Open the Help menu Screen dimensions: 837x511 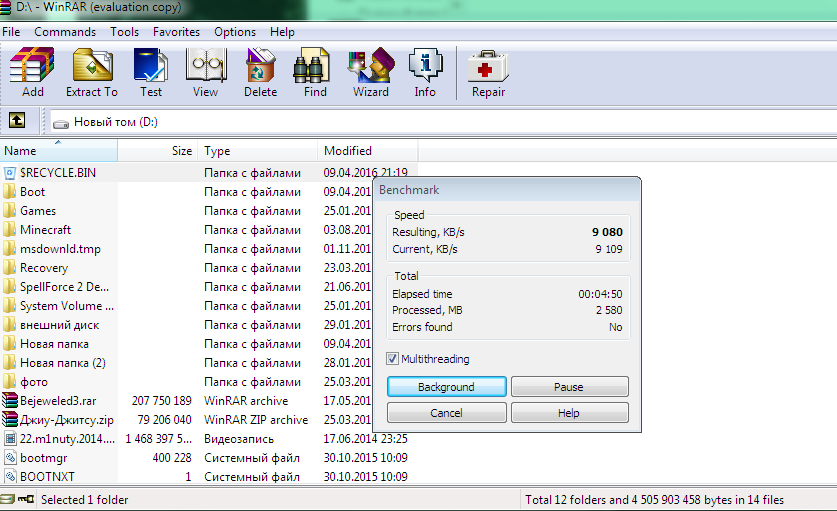pyautogui.click(x=282, y=32)
